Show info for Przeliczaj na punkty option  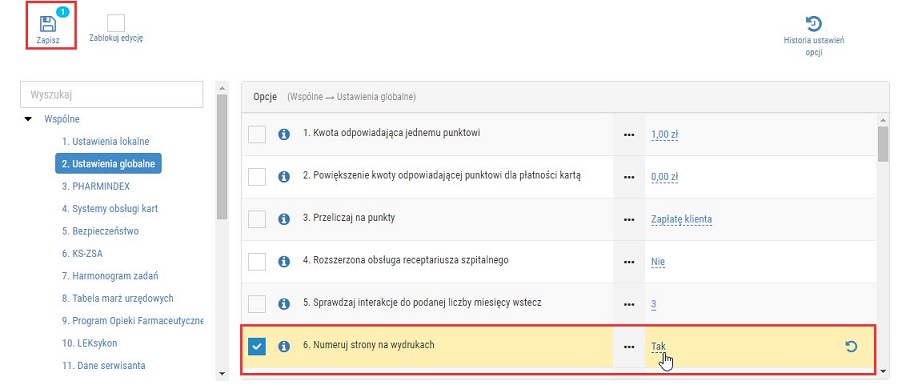[283, 219]
